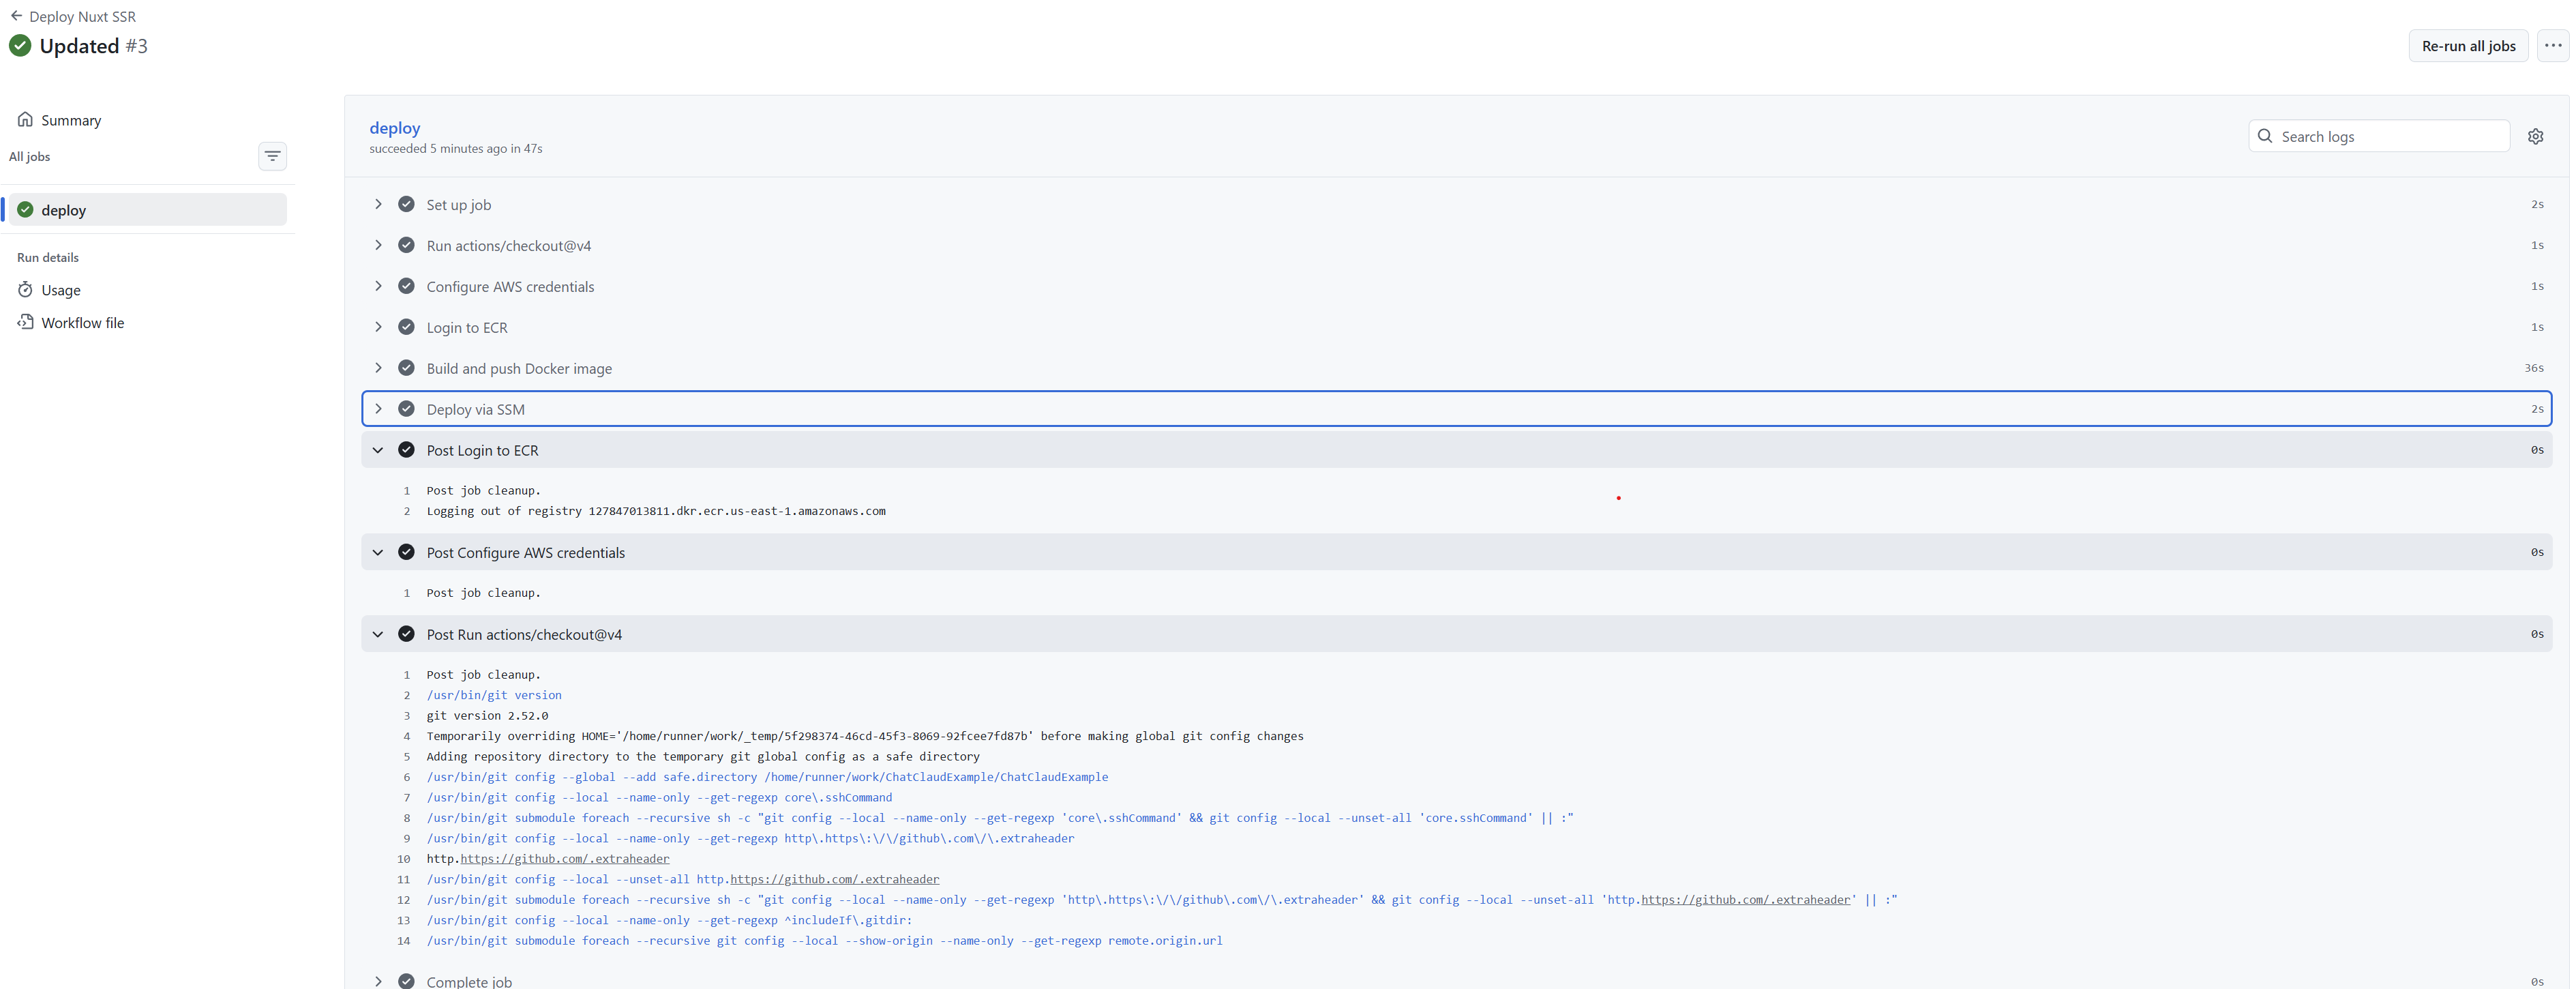Click the '/usr/bin/git version' log line
The width and height of the screenshot is (2576, 989).
[494, 695]
